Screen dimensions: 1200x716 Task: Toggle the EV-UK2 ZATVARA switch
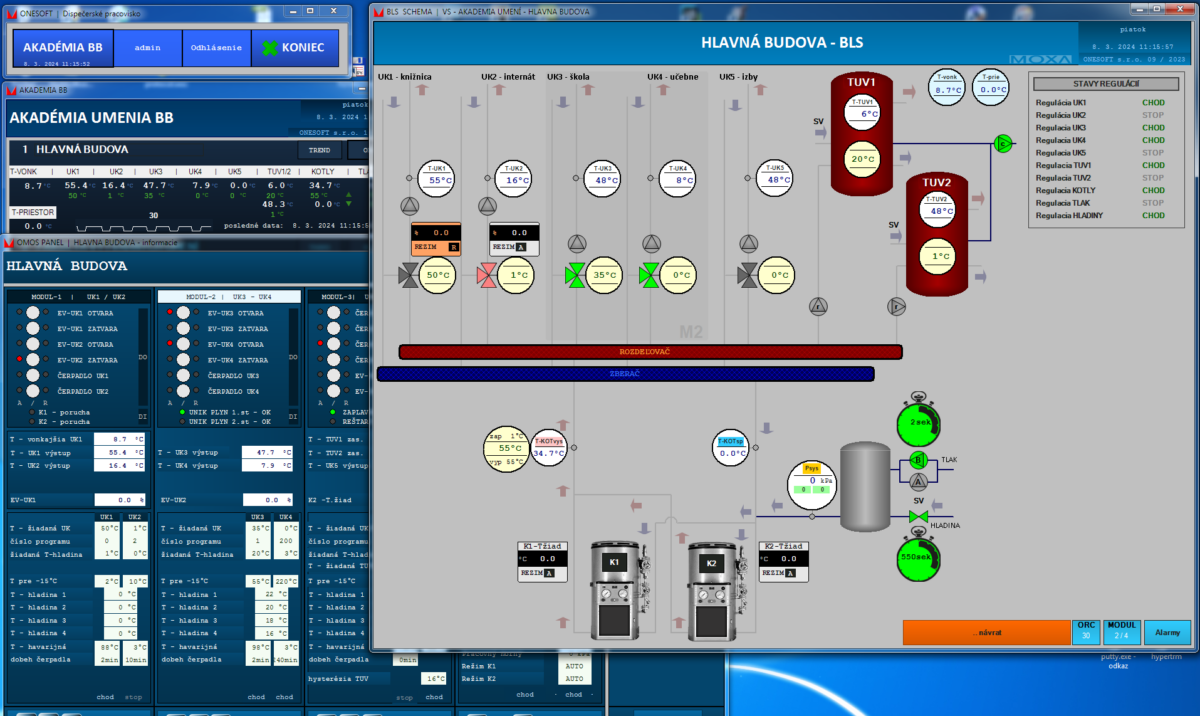coord(33,359)
